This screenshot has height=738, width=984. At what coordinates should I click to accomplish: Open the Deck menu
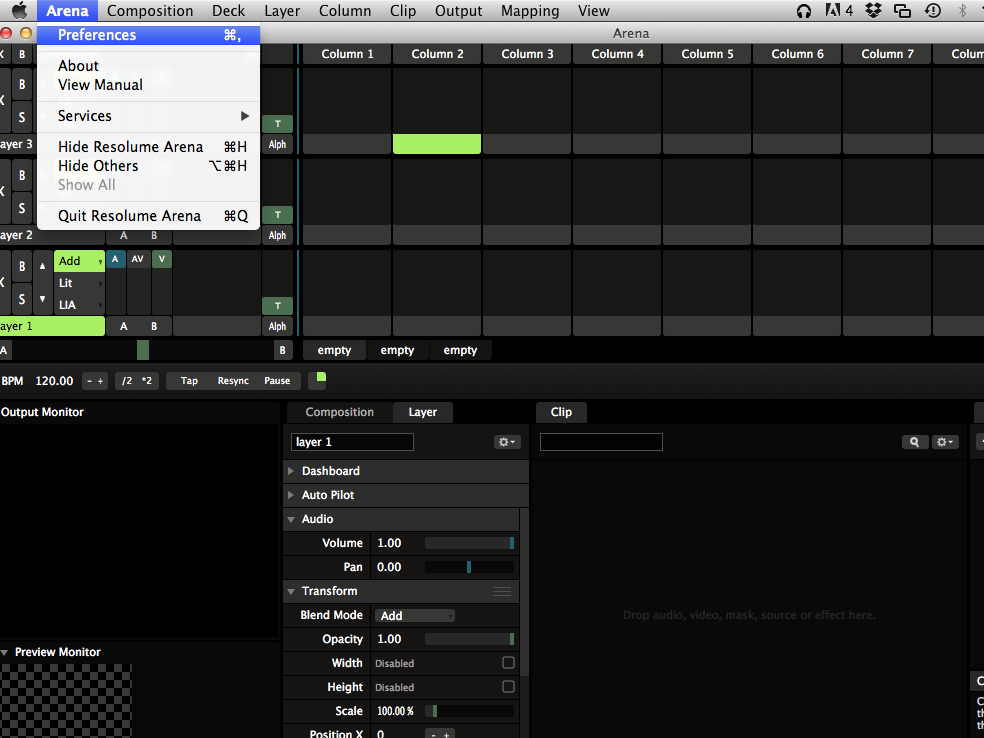228,11
